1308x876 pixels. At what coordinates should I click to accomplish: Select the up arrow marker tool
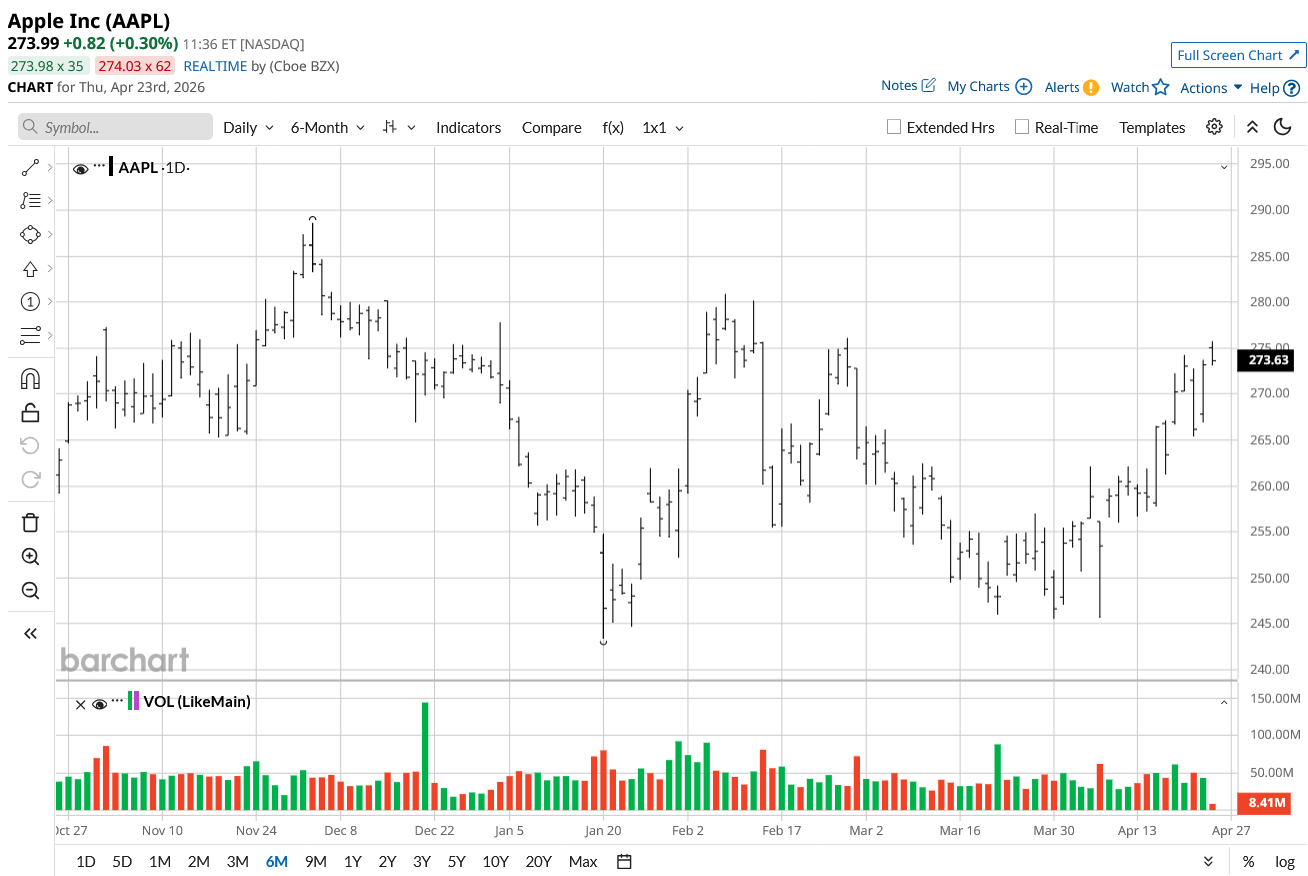[x=30, y=268]
